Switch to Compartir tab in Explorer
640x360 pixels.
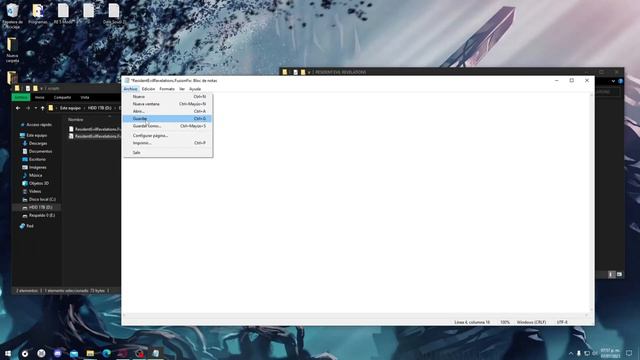pyautogui.click(x=62, y=98)
